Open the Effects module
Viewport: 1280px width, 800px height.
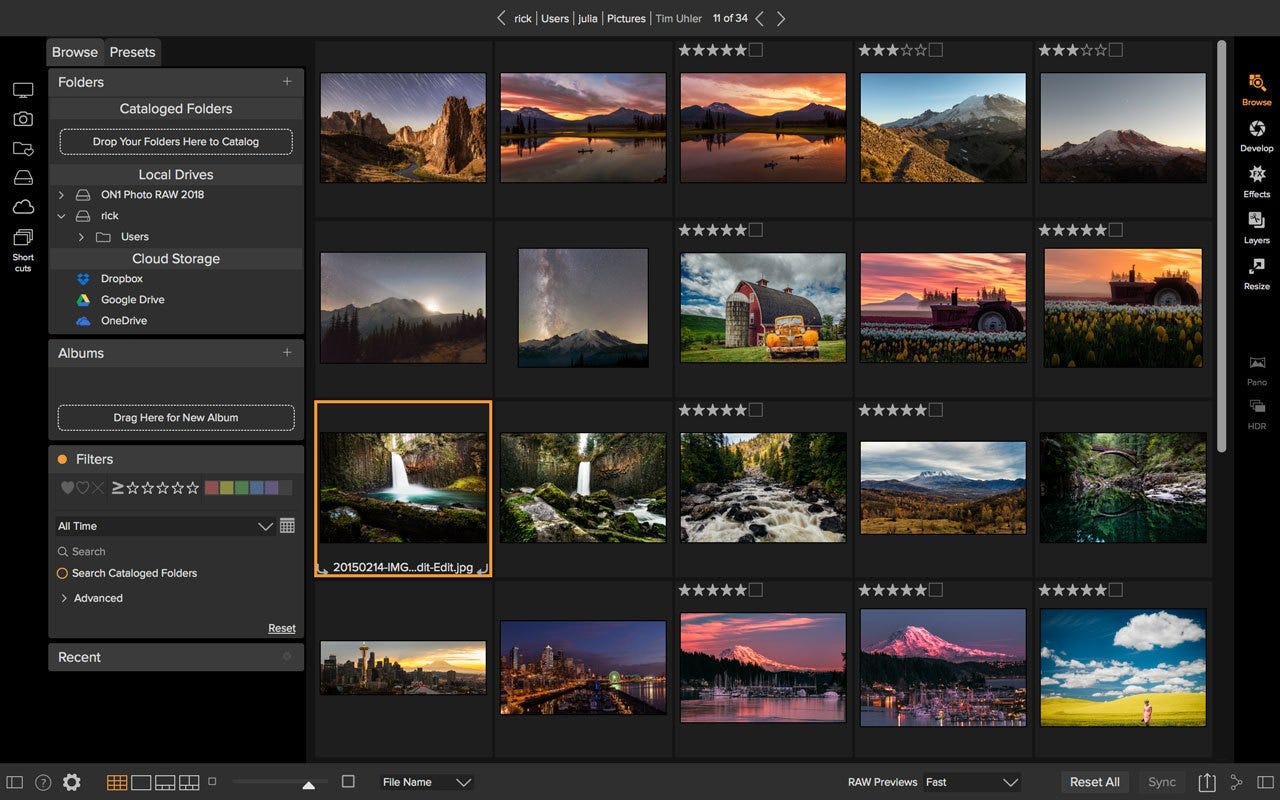click(1257, 182)
